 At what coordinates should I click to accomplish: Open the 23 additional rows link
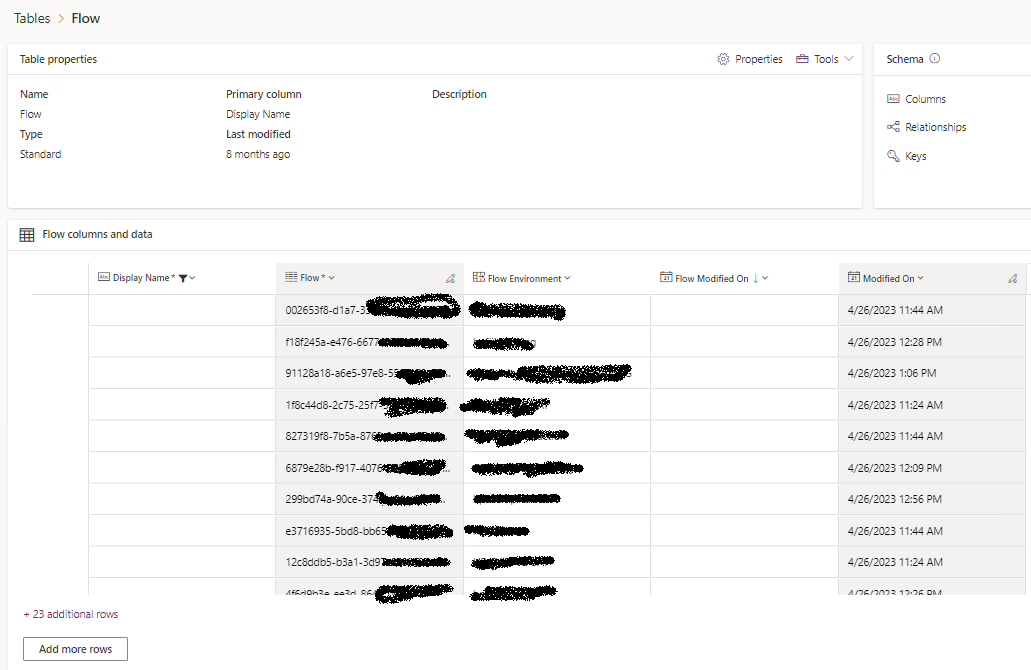tap(69, 613)
